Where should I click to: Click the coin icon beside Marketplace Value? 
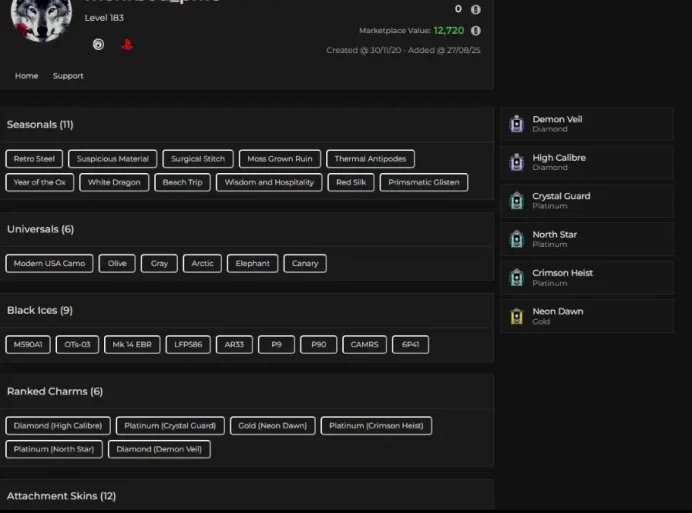click(x=475, y=30)
